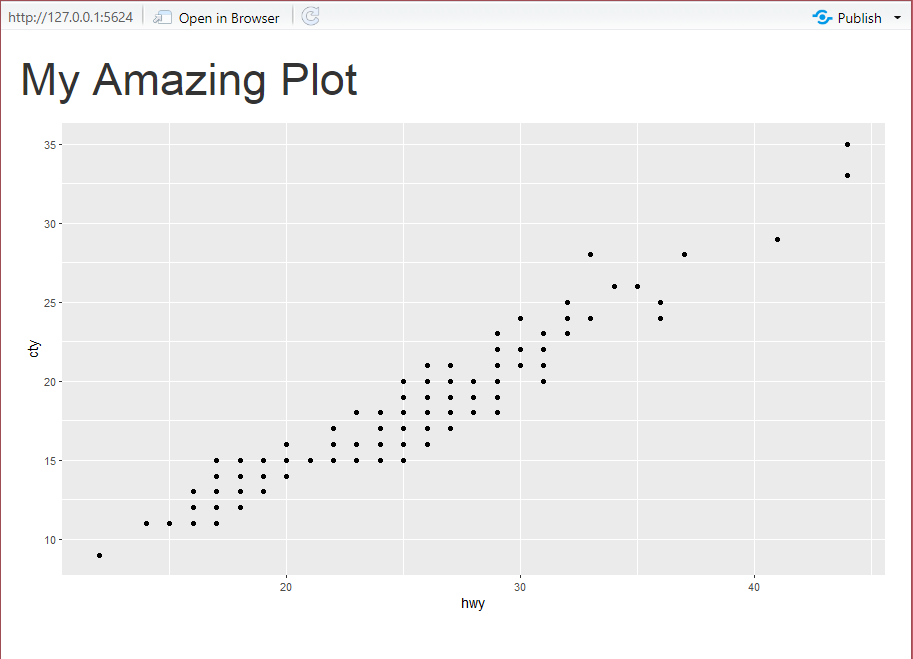The height and width of the screenshot is (659, 913).
Task: Select the topmost data point at cty 35
Action: [x=847, y=144]
